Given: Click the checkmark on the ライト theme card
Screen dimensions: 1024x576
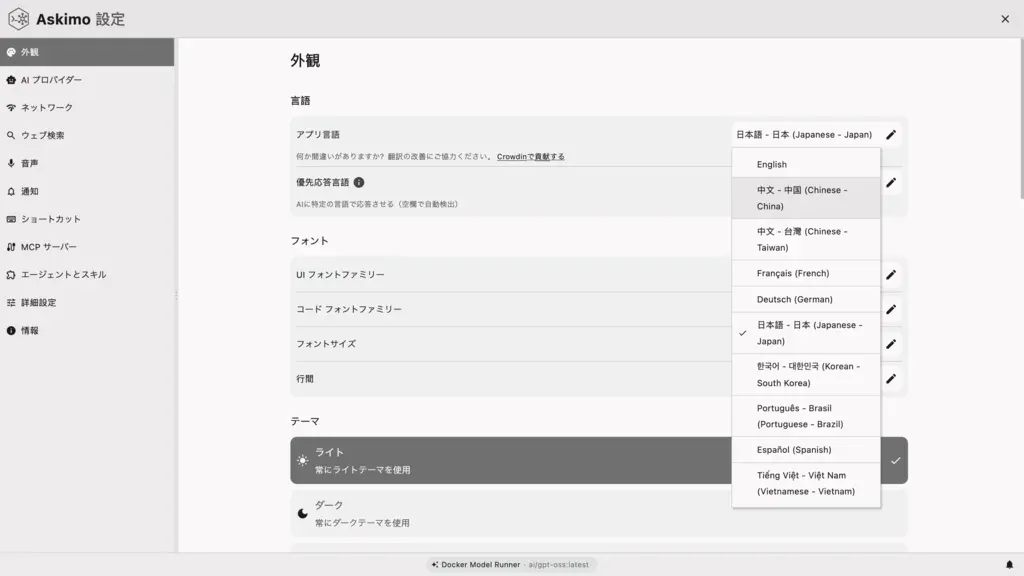Looking at the screenshot, I should point(895,460).
